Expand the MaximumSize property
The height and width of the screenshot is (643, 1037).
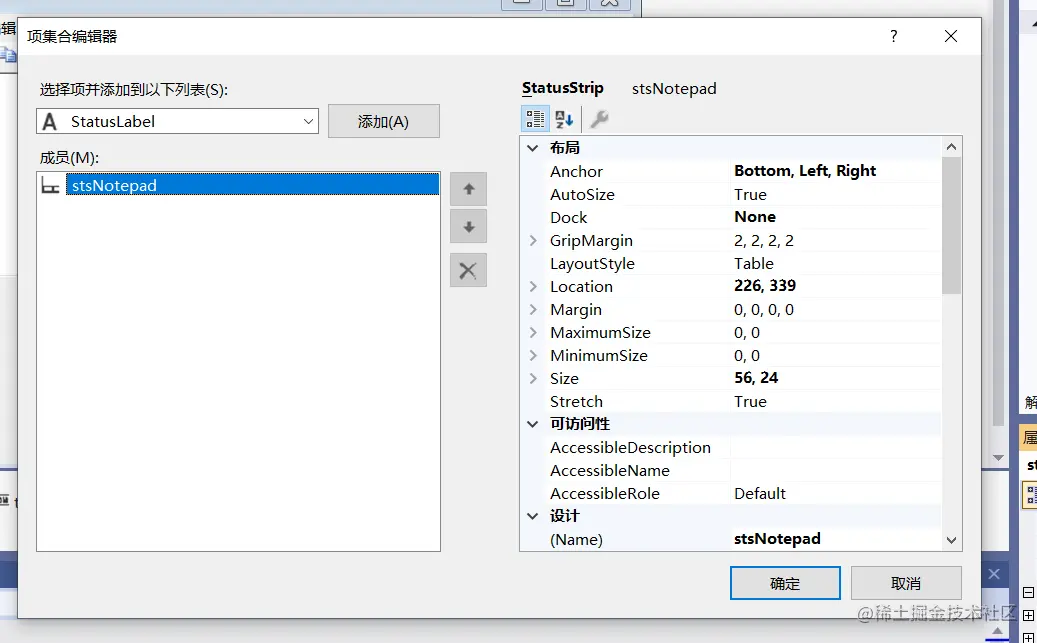click(533, 332)
